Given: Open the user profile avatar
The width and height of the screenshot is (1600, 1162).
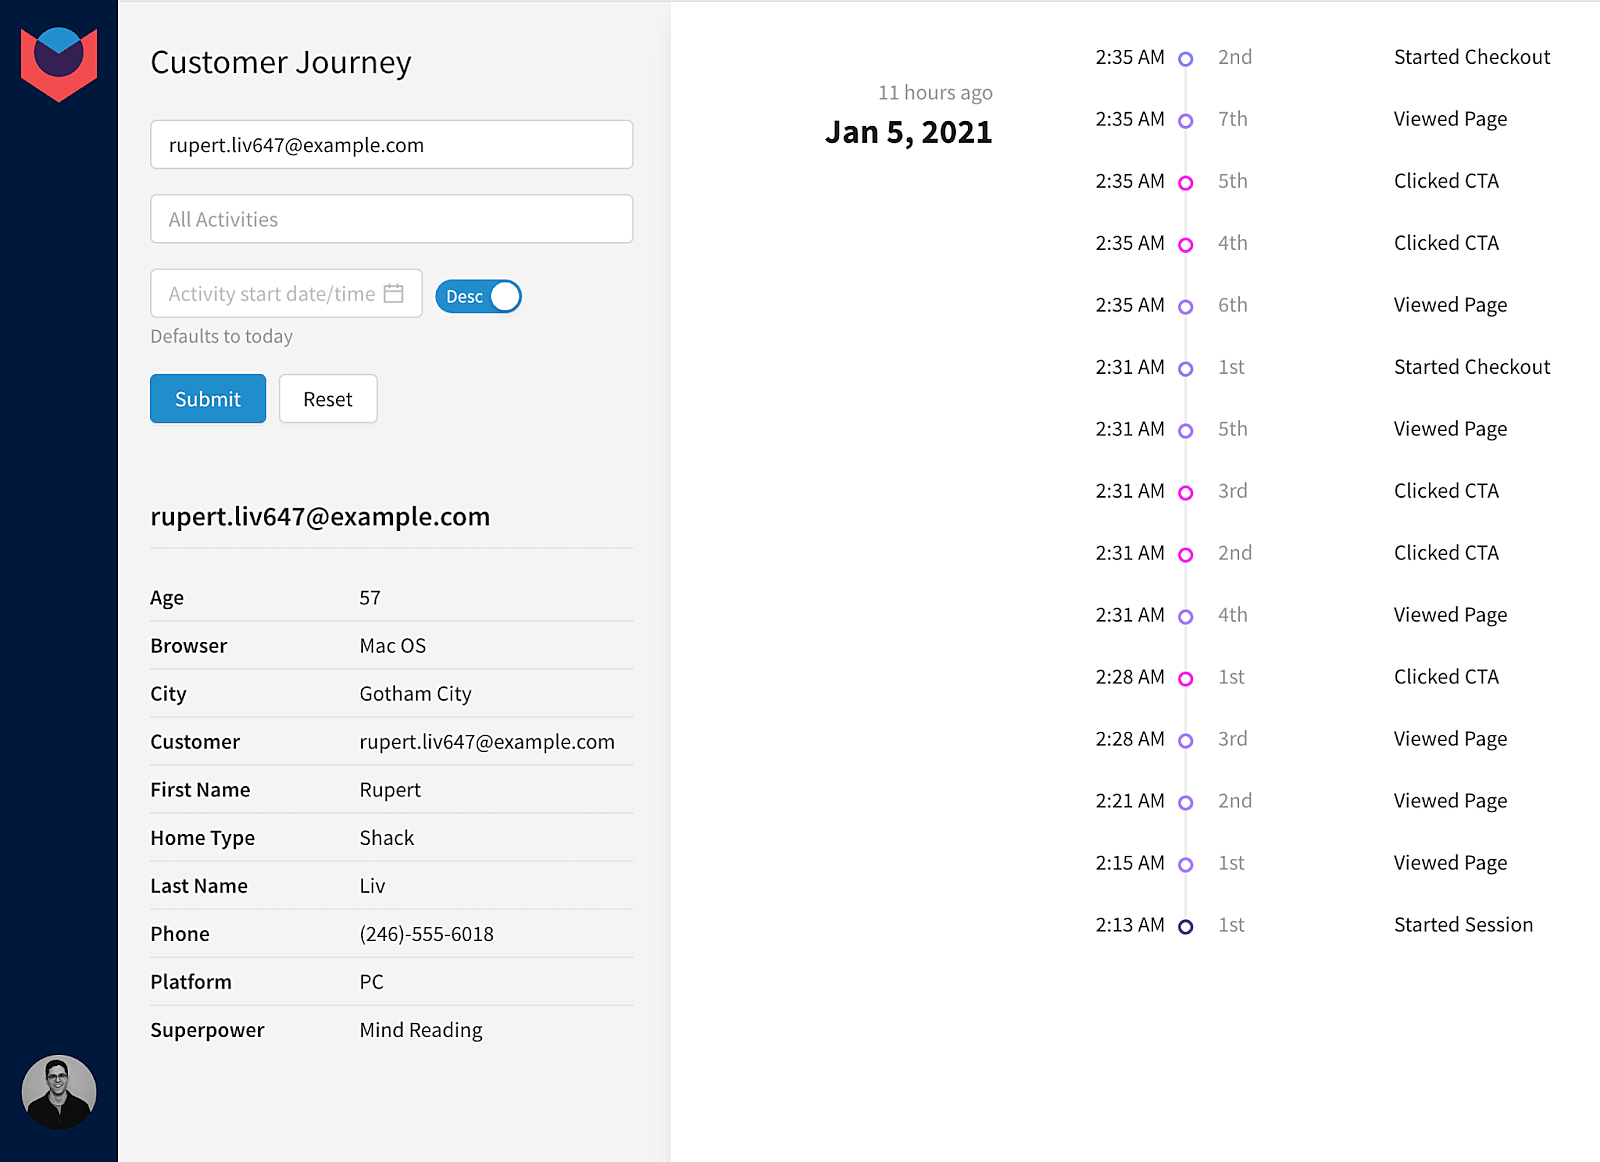Looking at the screenshot, I should tap(59, 1092).
